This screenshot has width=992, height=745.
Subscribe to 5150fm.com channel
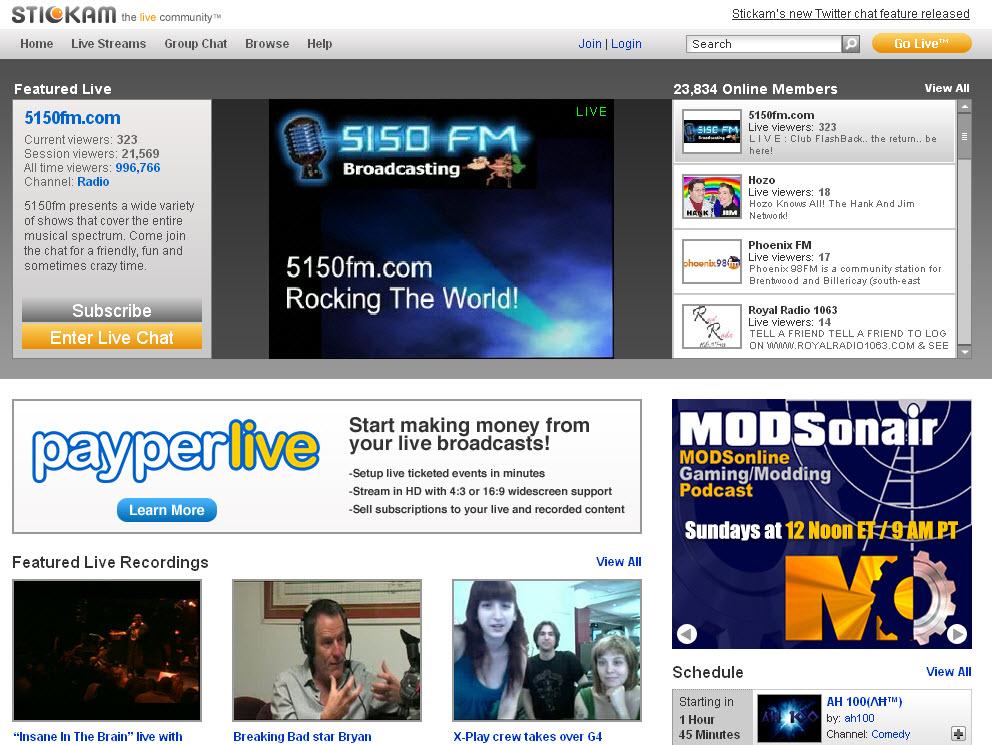[x=112, y=310]
